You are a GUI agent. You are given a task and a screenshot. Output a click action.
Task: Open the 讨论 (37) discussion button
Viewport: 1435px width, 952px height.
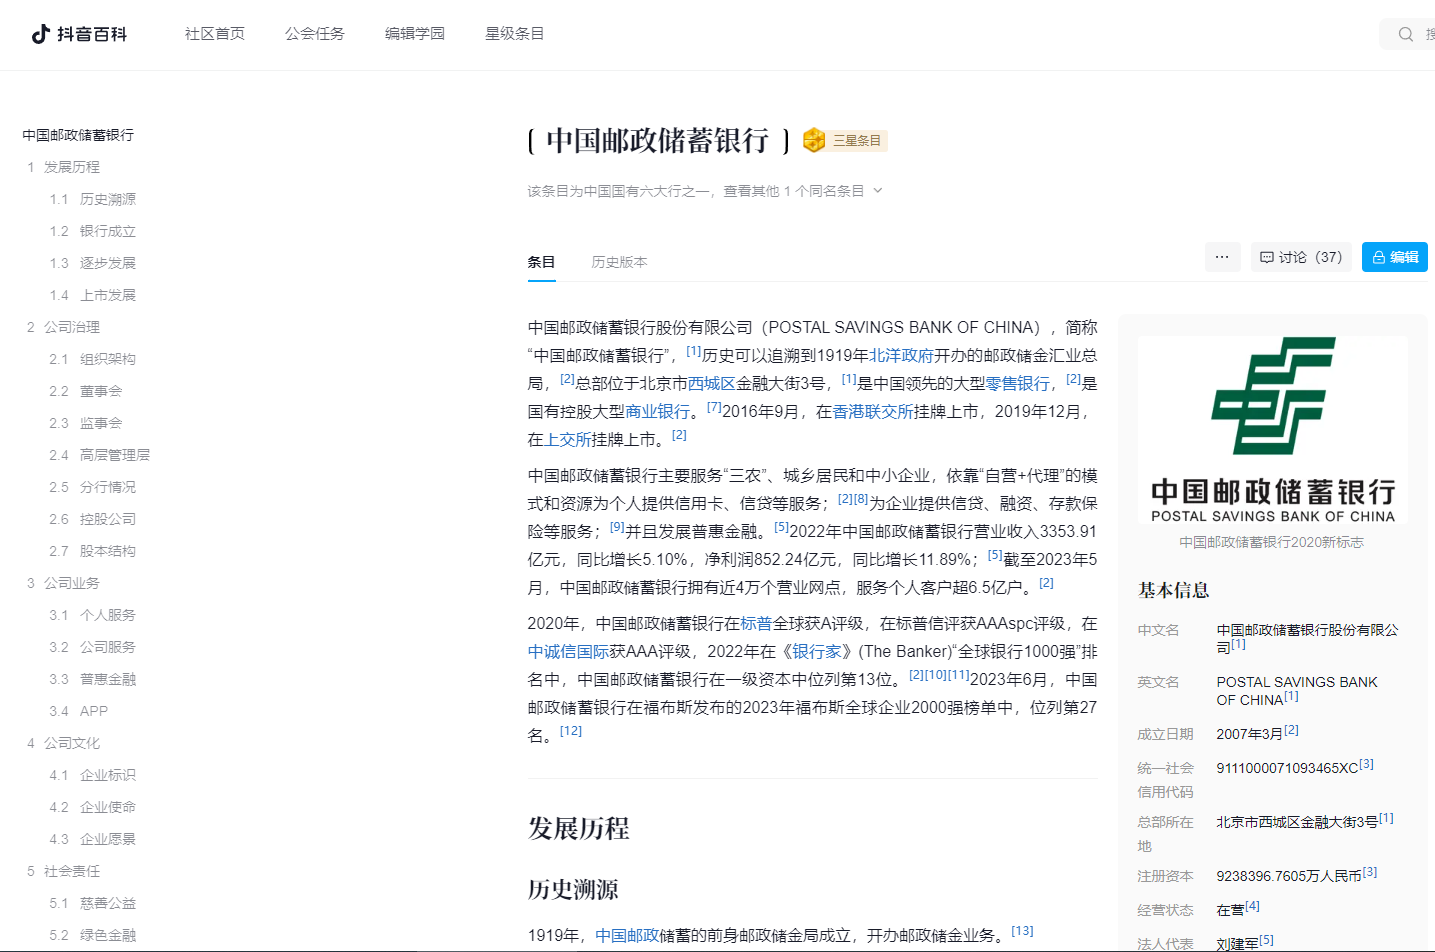click(1301, 257)
